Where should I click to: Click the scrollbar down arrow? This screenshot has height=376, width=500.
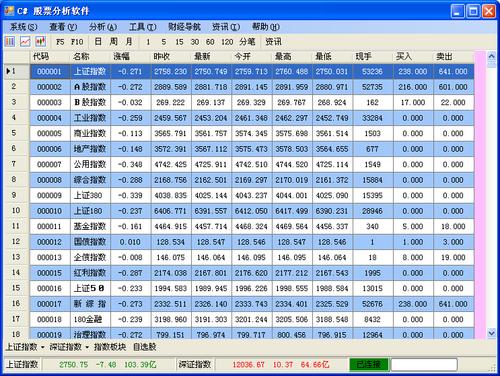tap(491, 332)
